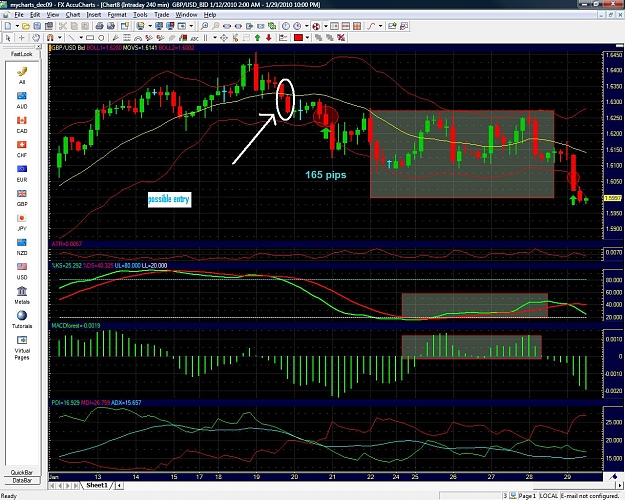Open JPY currency in FastLook panel
Viewport: 625px width, 500px height.
pyautogui.click(x=22, y=222)
